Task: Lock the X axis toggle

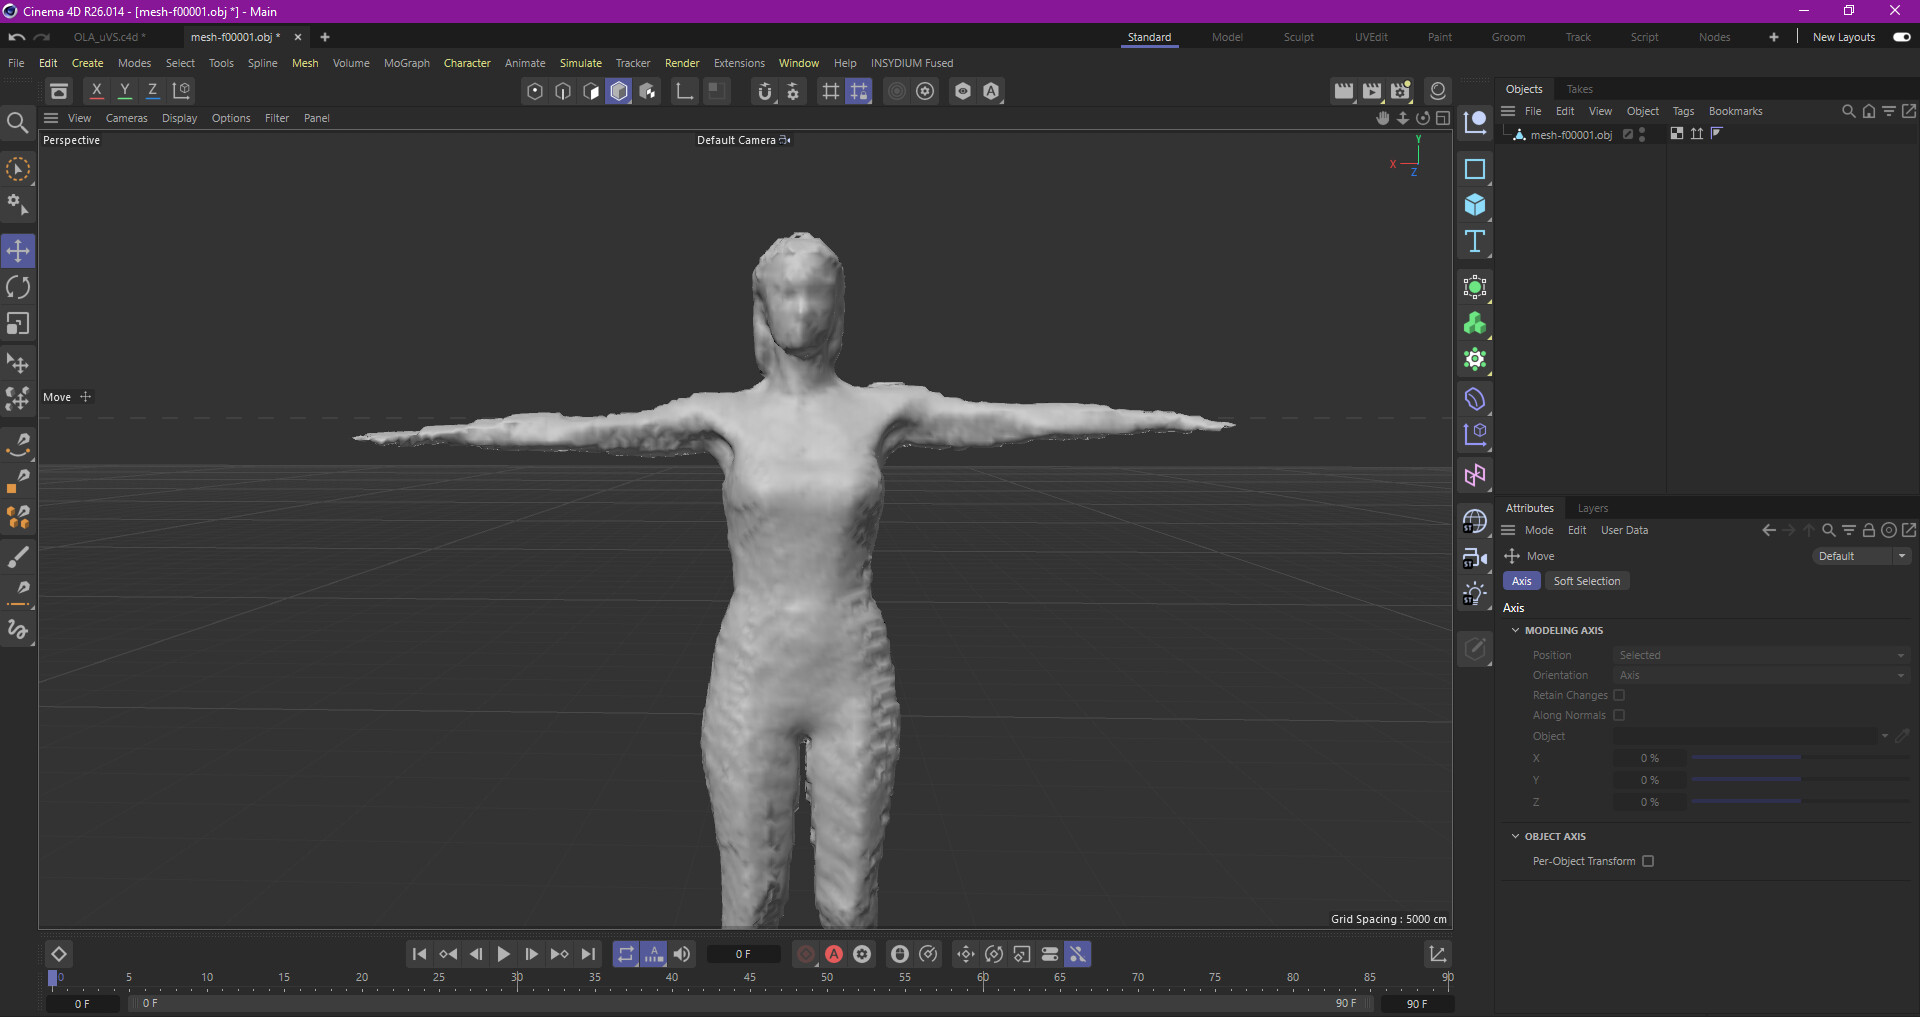Action: tap(96, 91)
